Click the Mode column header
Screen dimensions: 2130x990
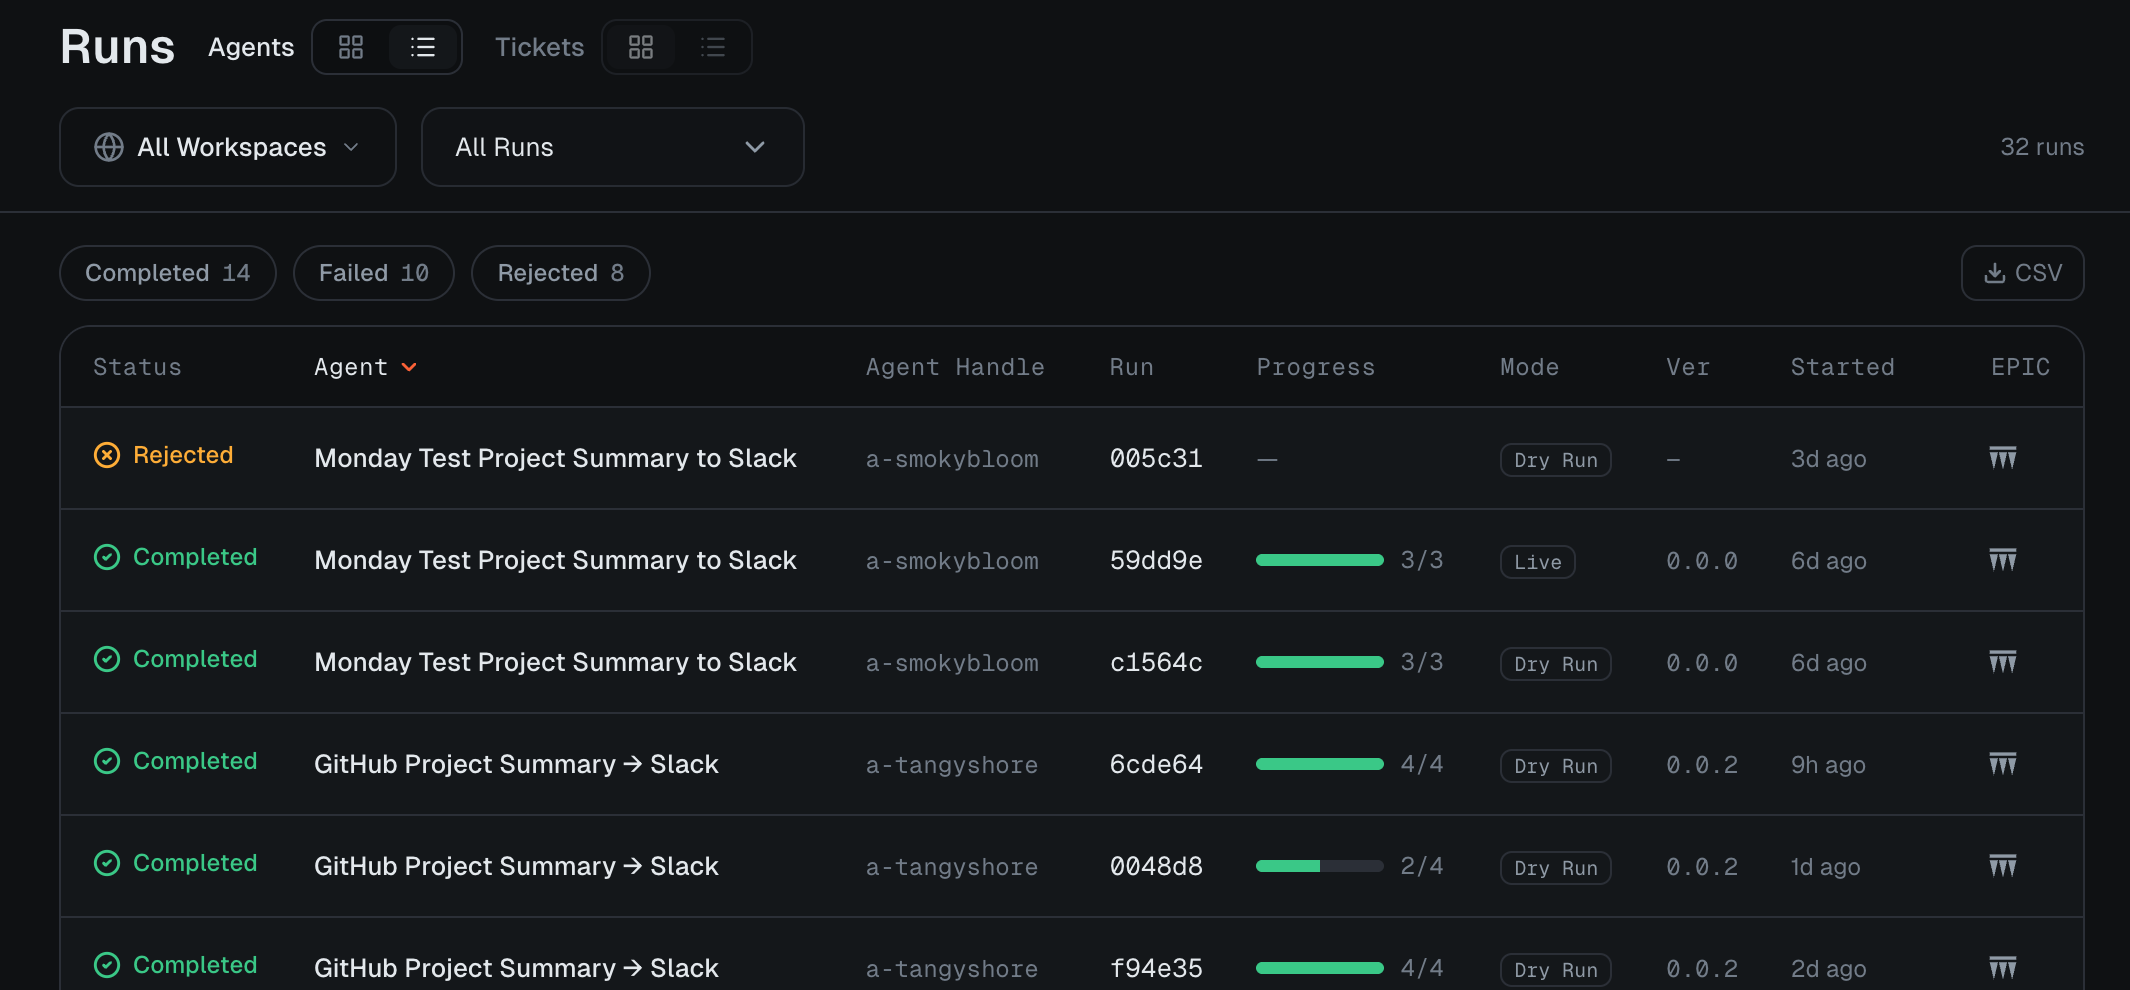point(1530,367)
